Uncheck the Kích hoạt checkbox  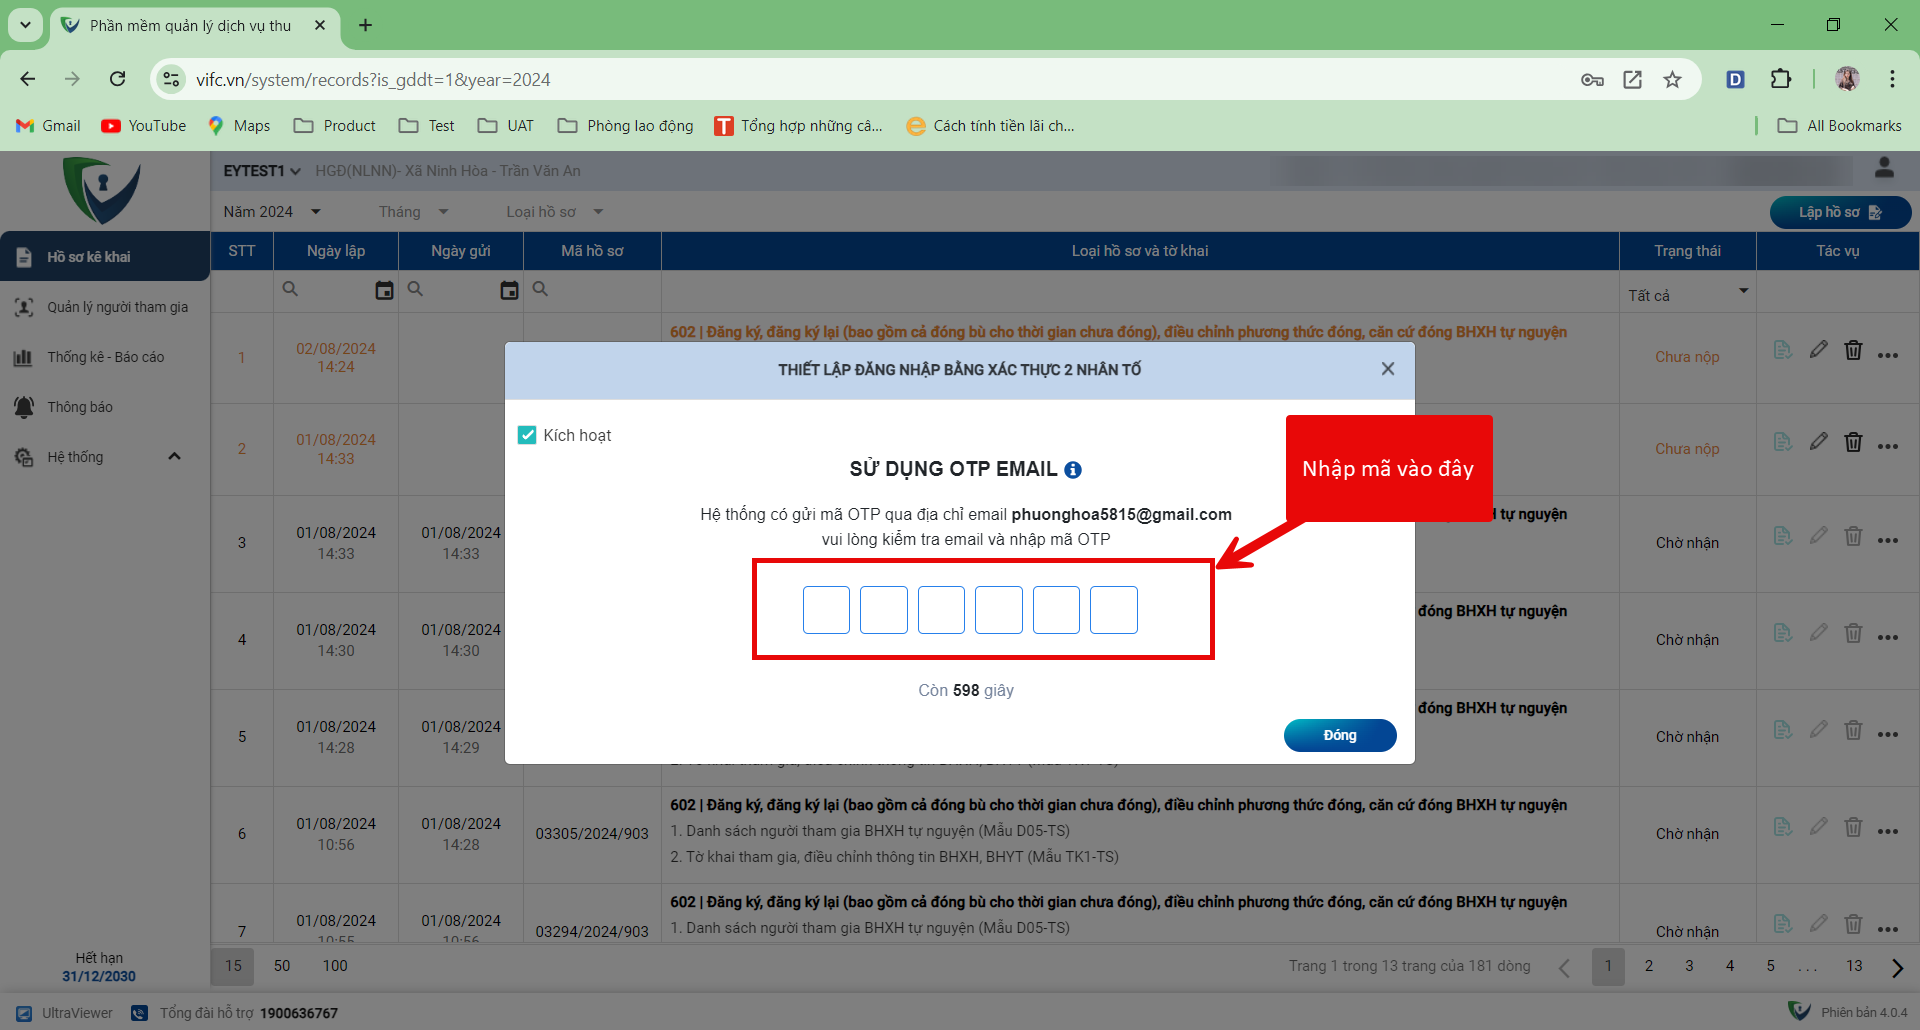[x=527, y=435]
